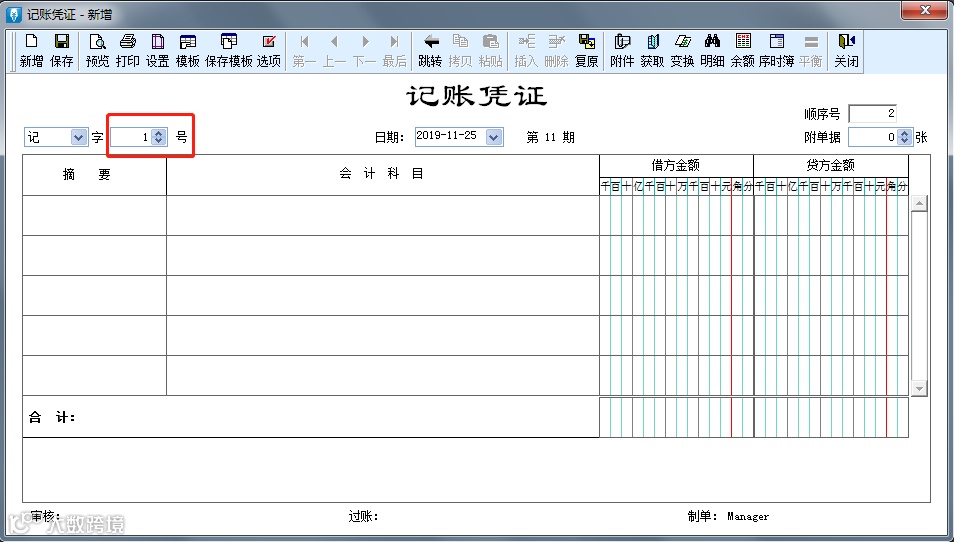Click the 过账 label
The height and width of the screenshot is (542, 954).
point(363,516)
